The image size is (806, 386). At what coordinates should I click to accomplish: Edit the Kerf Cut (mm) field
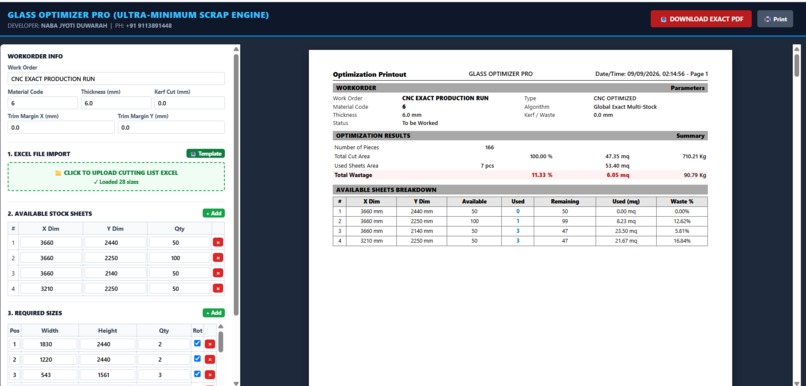[x=190, y=103]
